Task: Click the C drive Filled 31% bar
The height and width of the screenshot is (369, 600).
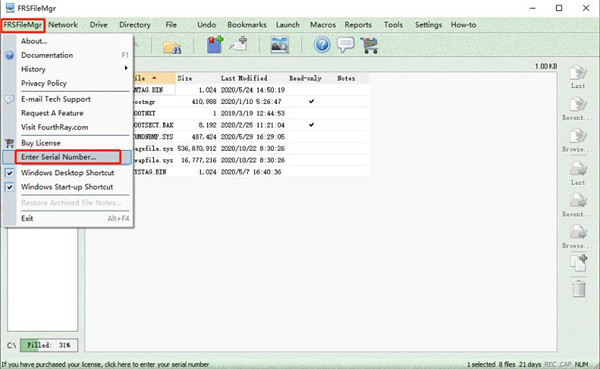Action: pos(49,345)
